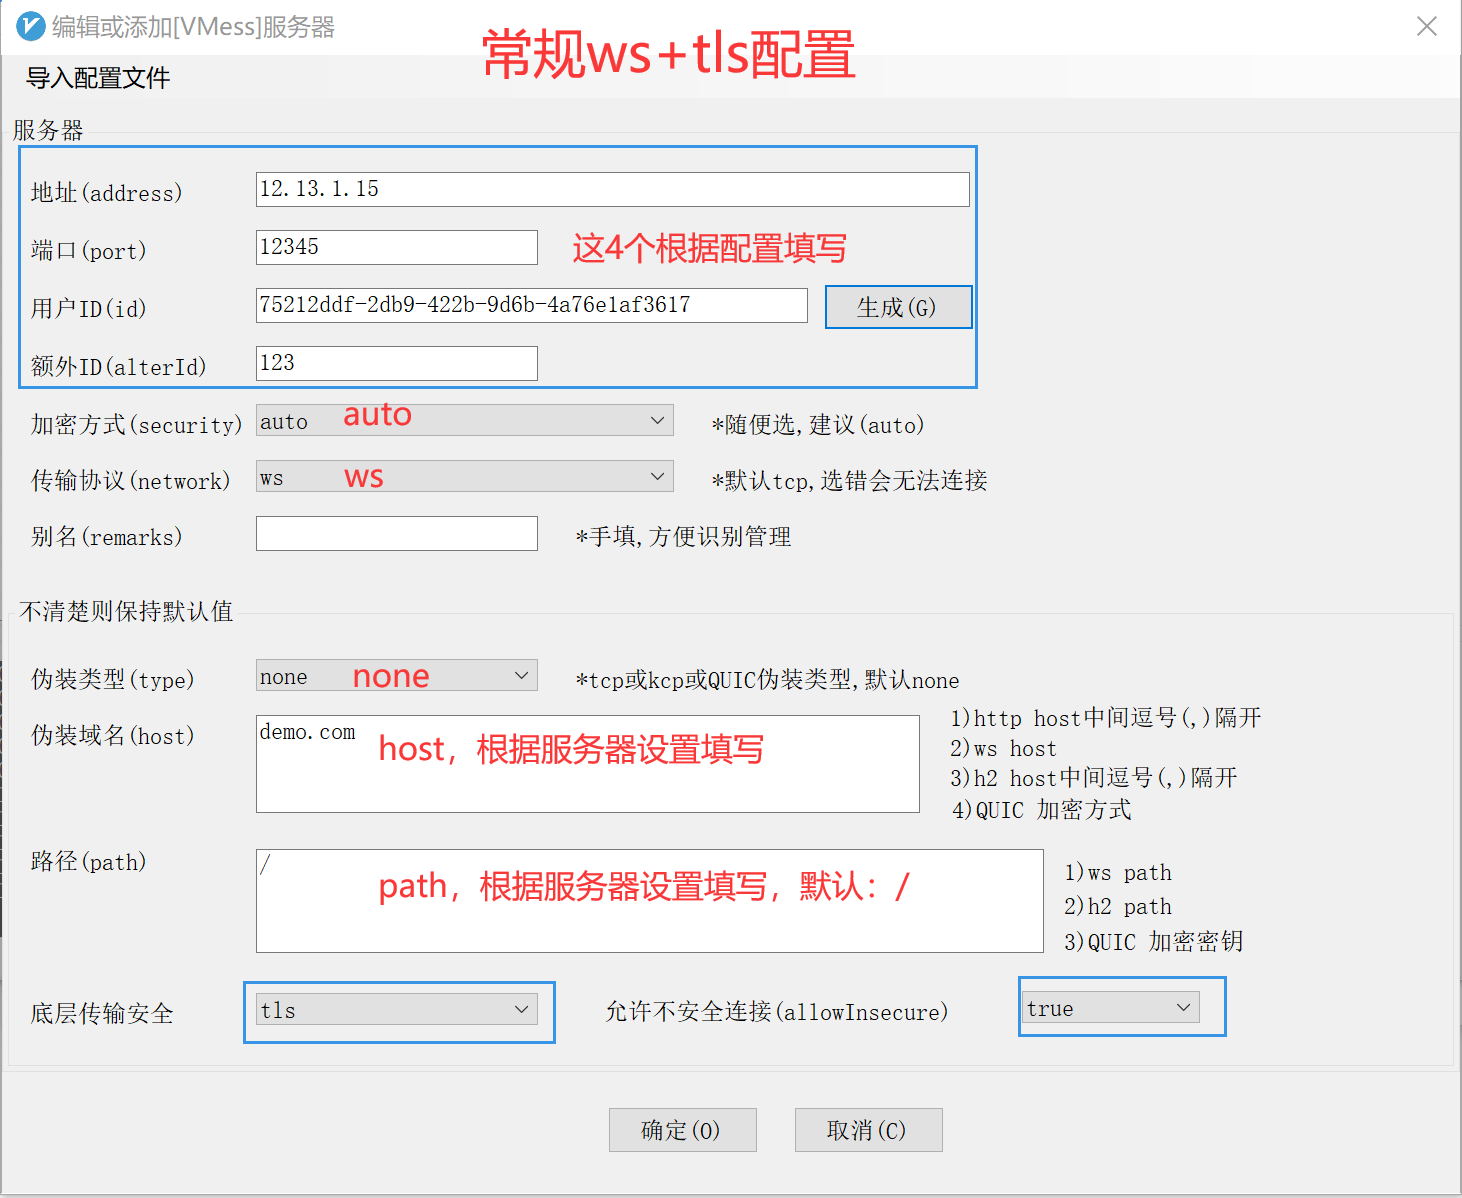Screen dimensions: 1462x1198
Task: Open the 导入配置文件 menu
Action: point(98,78)
